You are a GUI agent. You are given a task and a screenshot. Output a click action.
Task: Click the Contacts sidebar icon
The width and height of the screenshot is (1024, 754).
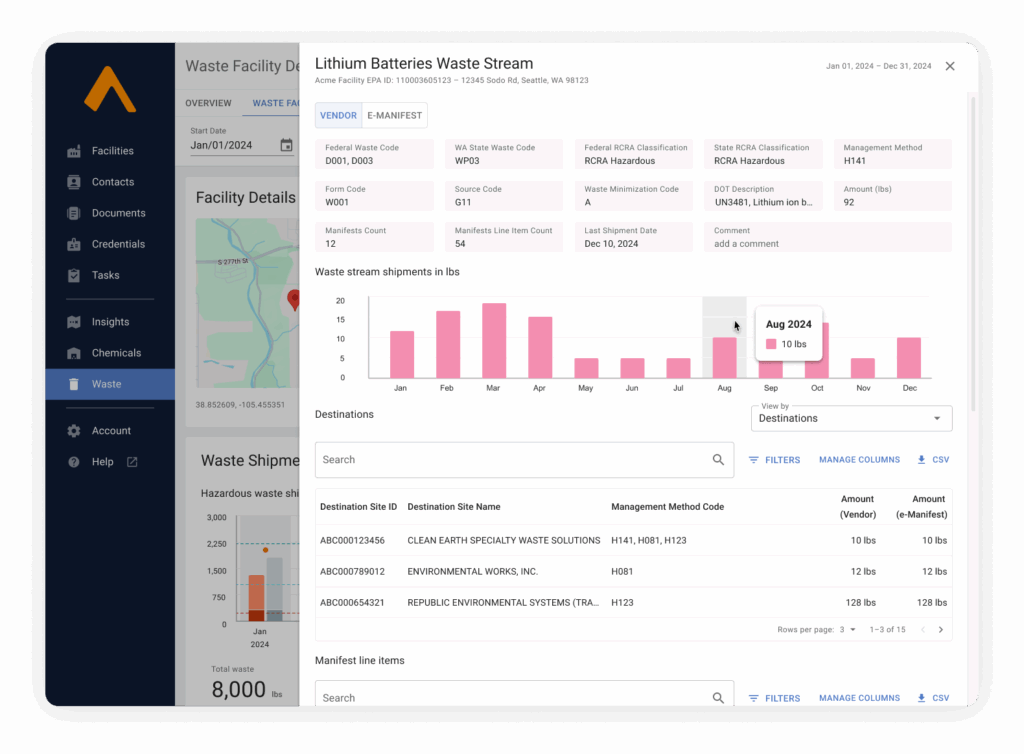pyautogui.click(x=74, y=182)
